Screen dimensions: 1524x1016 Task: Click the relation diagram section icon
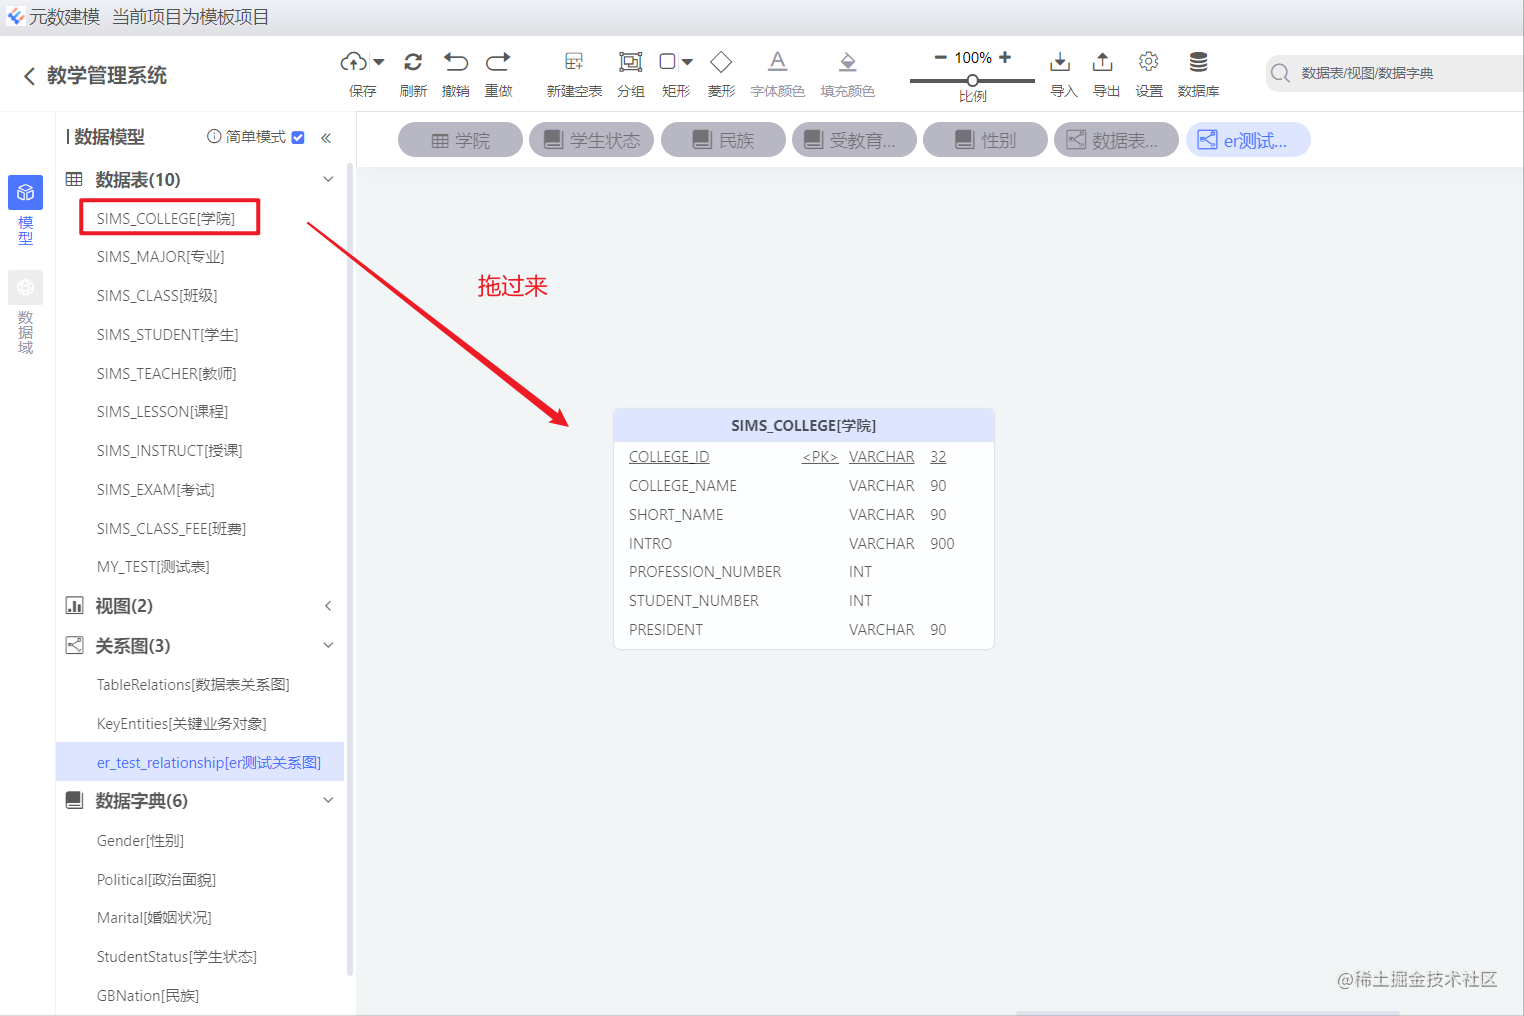[74, 645]
